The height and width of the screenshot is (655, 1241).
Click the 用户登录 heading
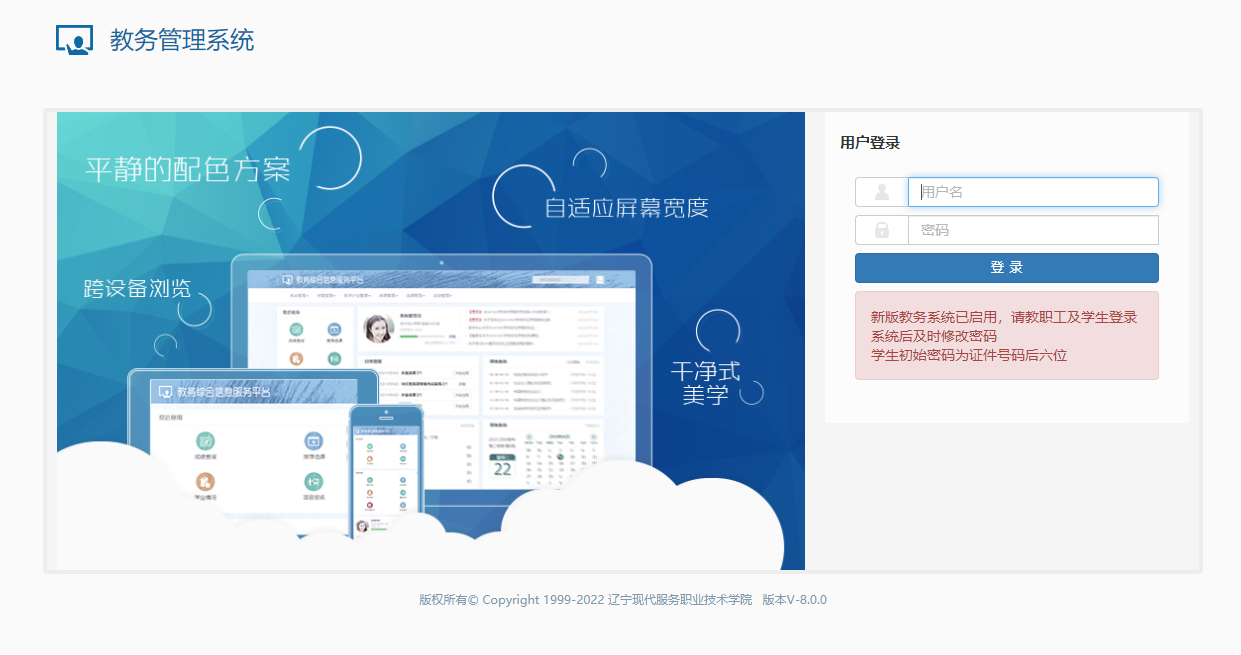click(x=870, y=143)
